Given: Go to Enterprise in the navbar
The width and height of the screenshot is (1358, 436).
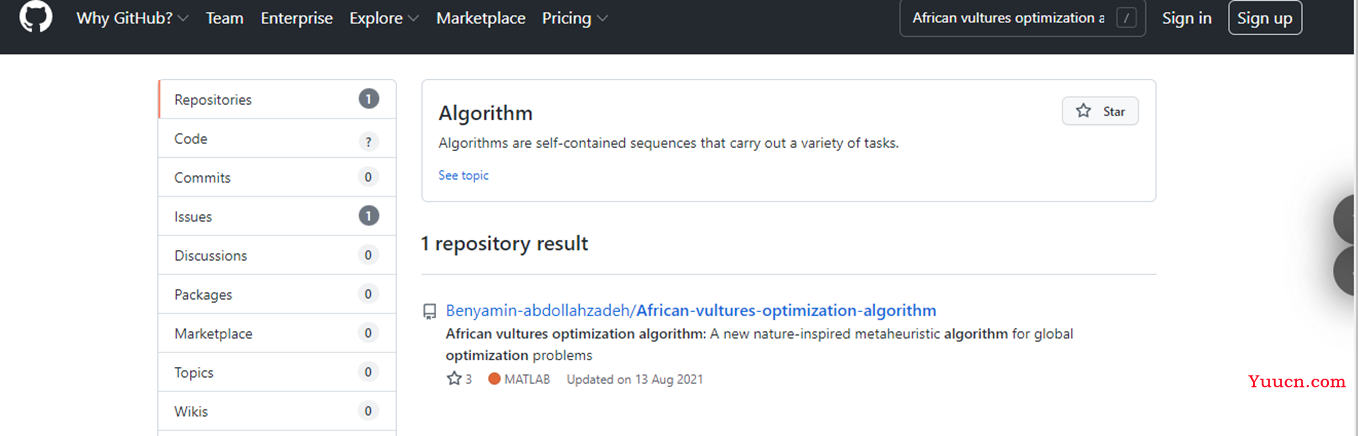Looking at the screenshot, I should click(x=297, y=18).
